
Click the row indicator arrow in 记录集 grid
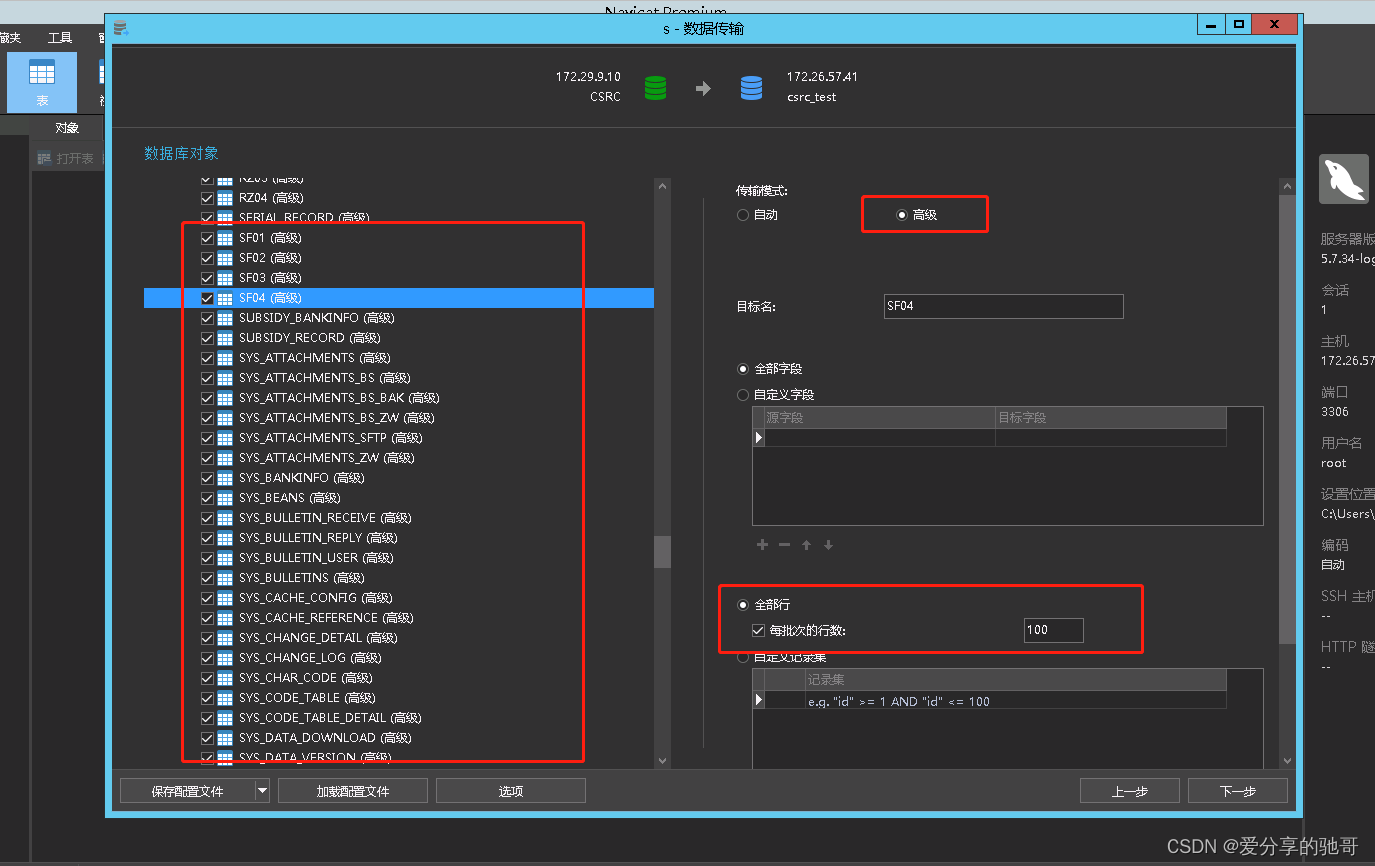759,700
